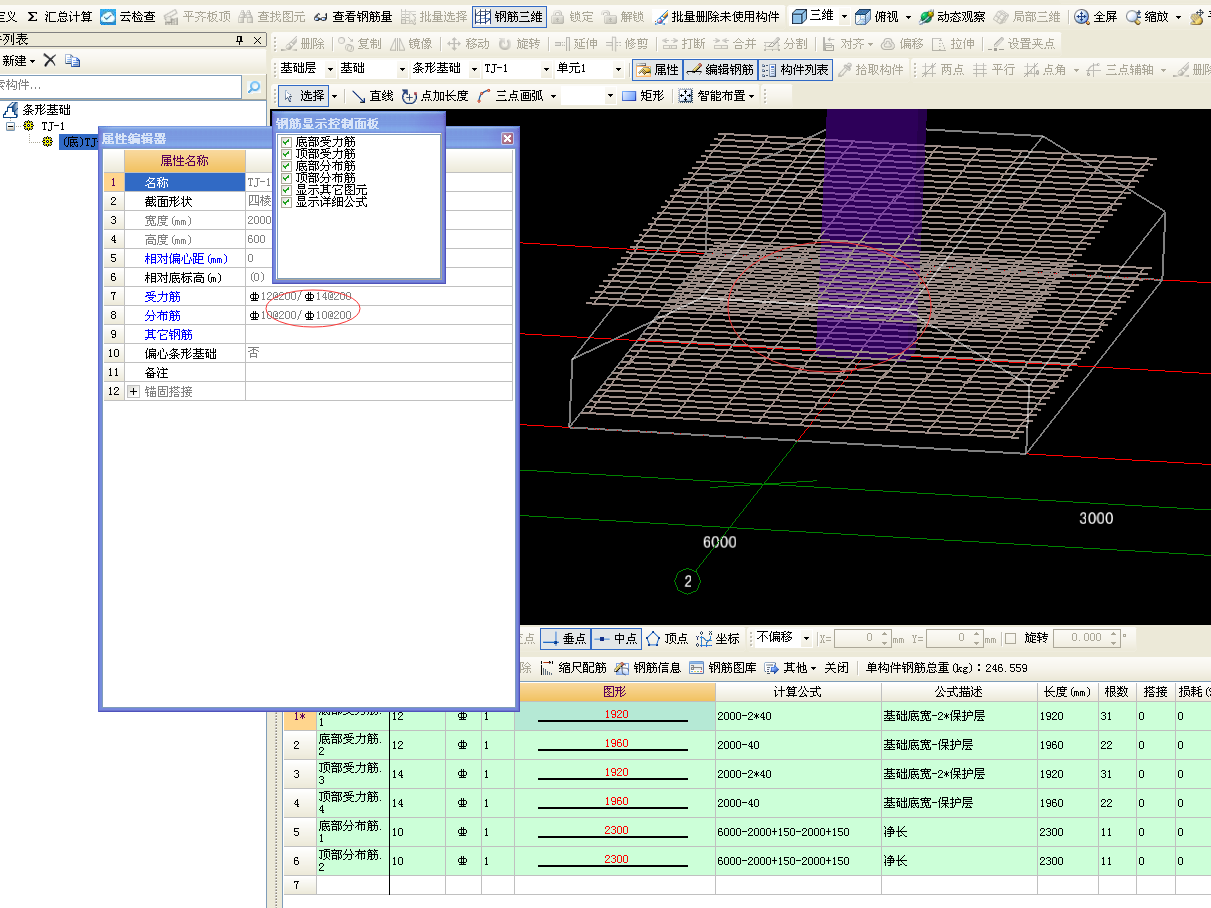
Task: Expand the 锚固搭接 property row
Action: pyautogui.click(x=134, y=392)
